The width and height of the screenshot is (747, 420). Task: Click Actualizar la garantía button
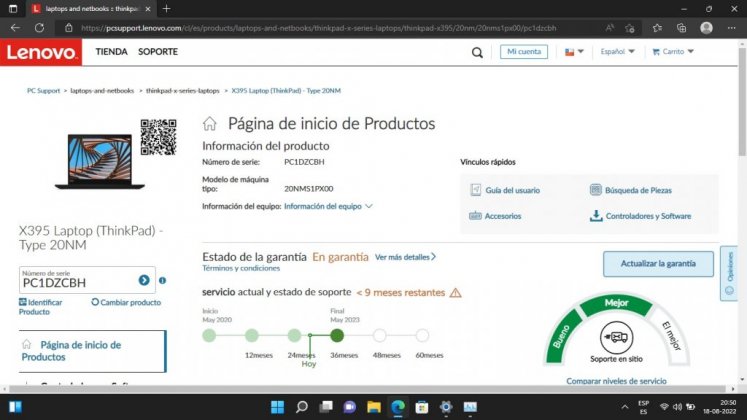coord(658,263)
